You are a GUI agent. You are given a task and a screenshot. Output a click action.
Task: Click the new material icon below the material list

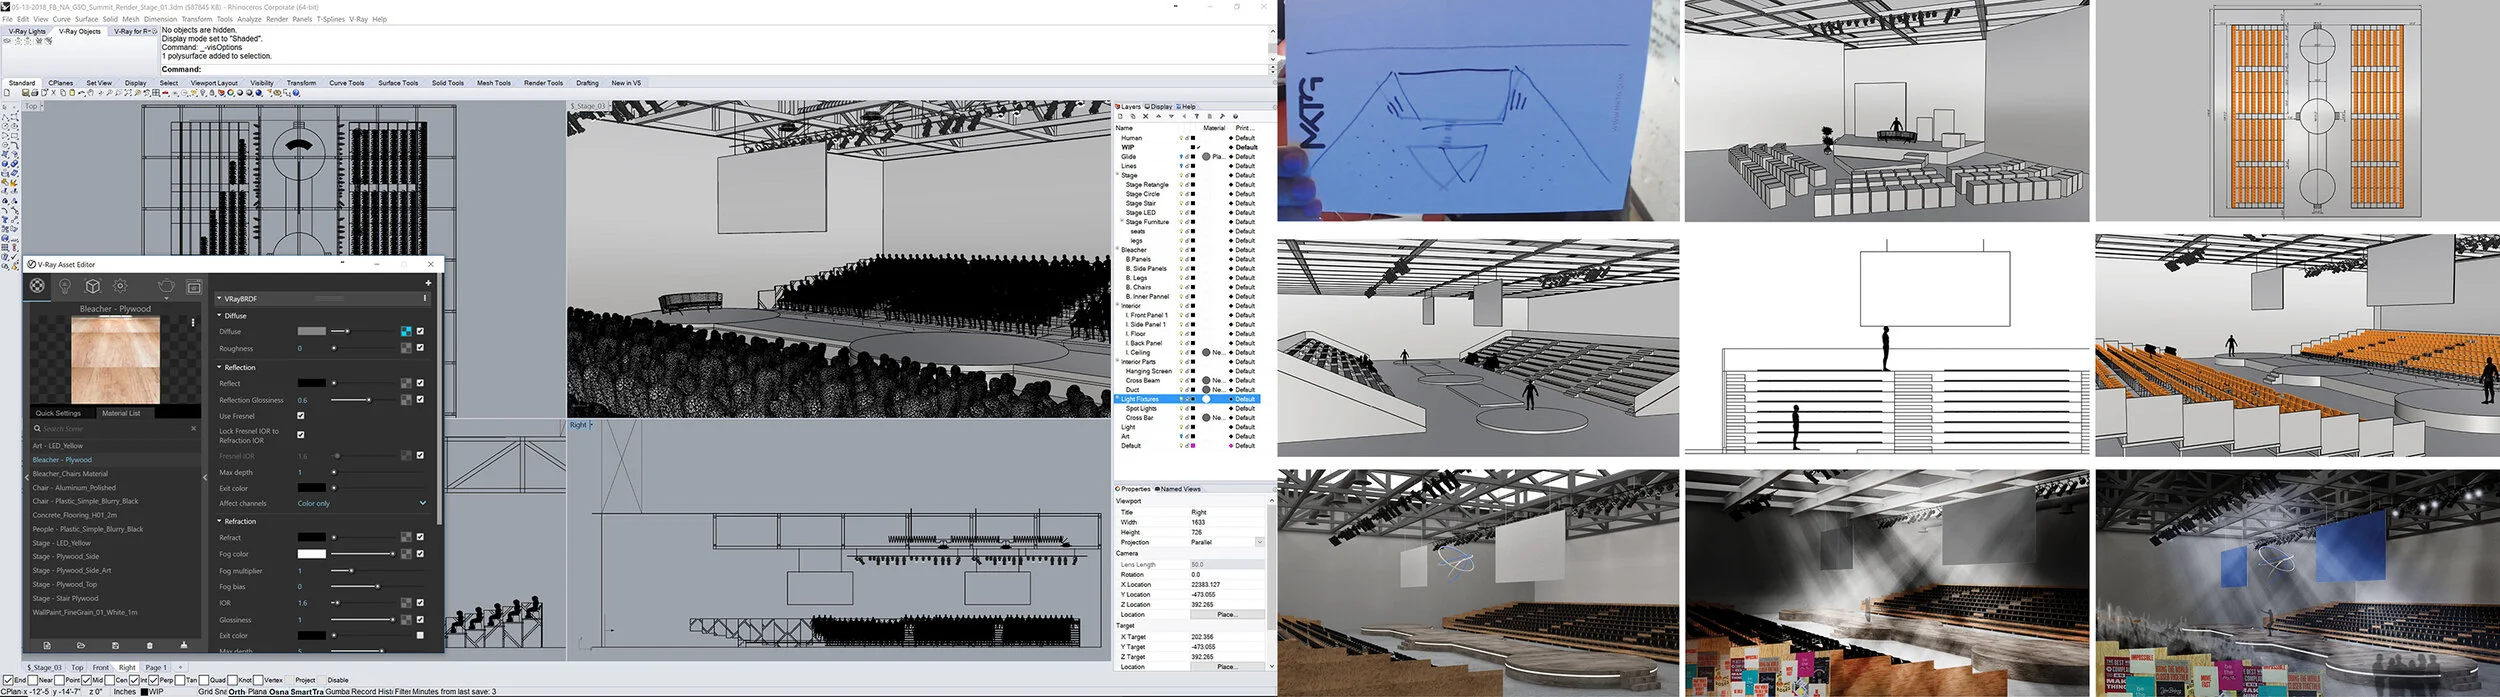[x=47, y=645]
